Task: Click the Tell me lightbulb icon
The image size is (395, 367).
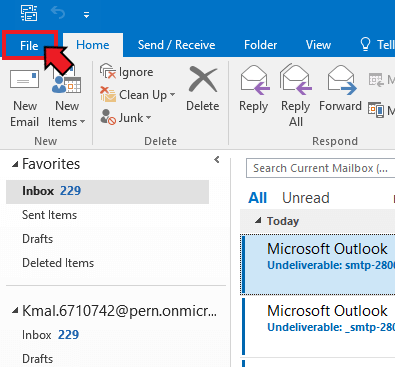Action: [365, 44]
